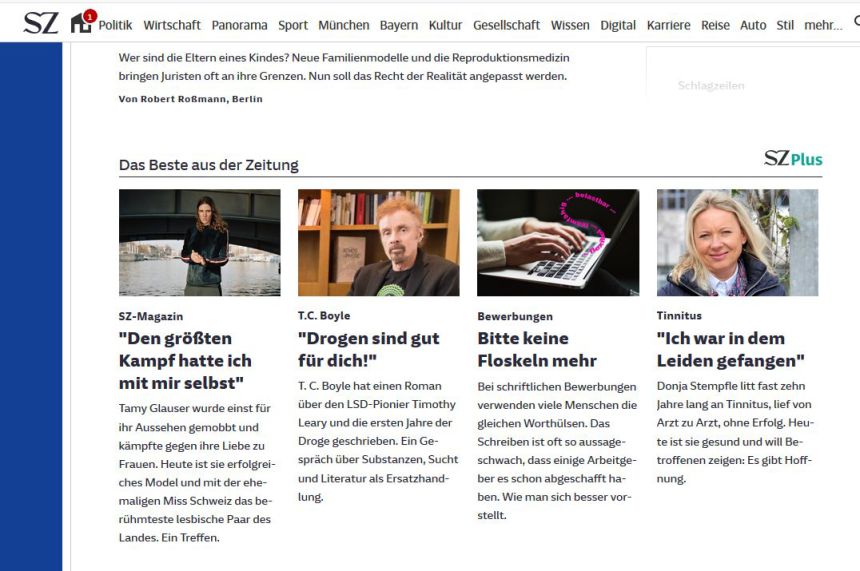Click the Schlagzeilen sidebar heading

click(711, 86)
